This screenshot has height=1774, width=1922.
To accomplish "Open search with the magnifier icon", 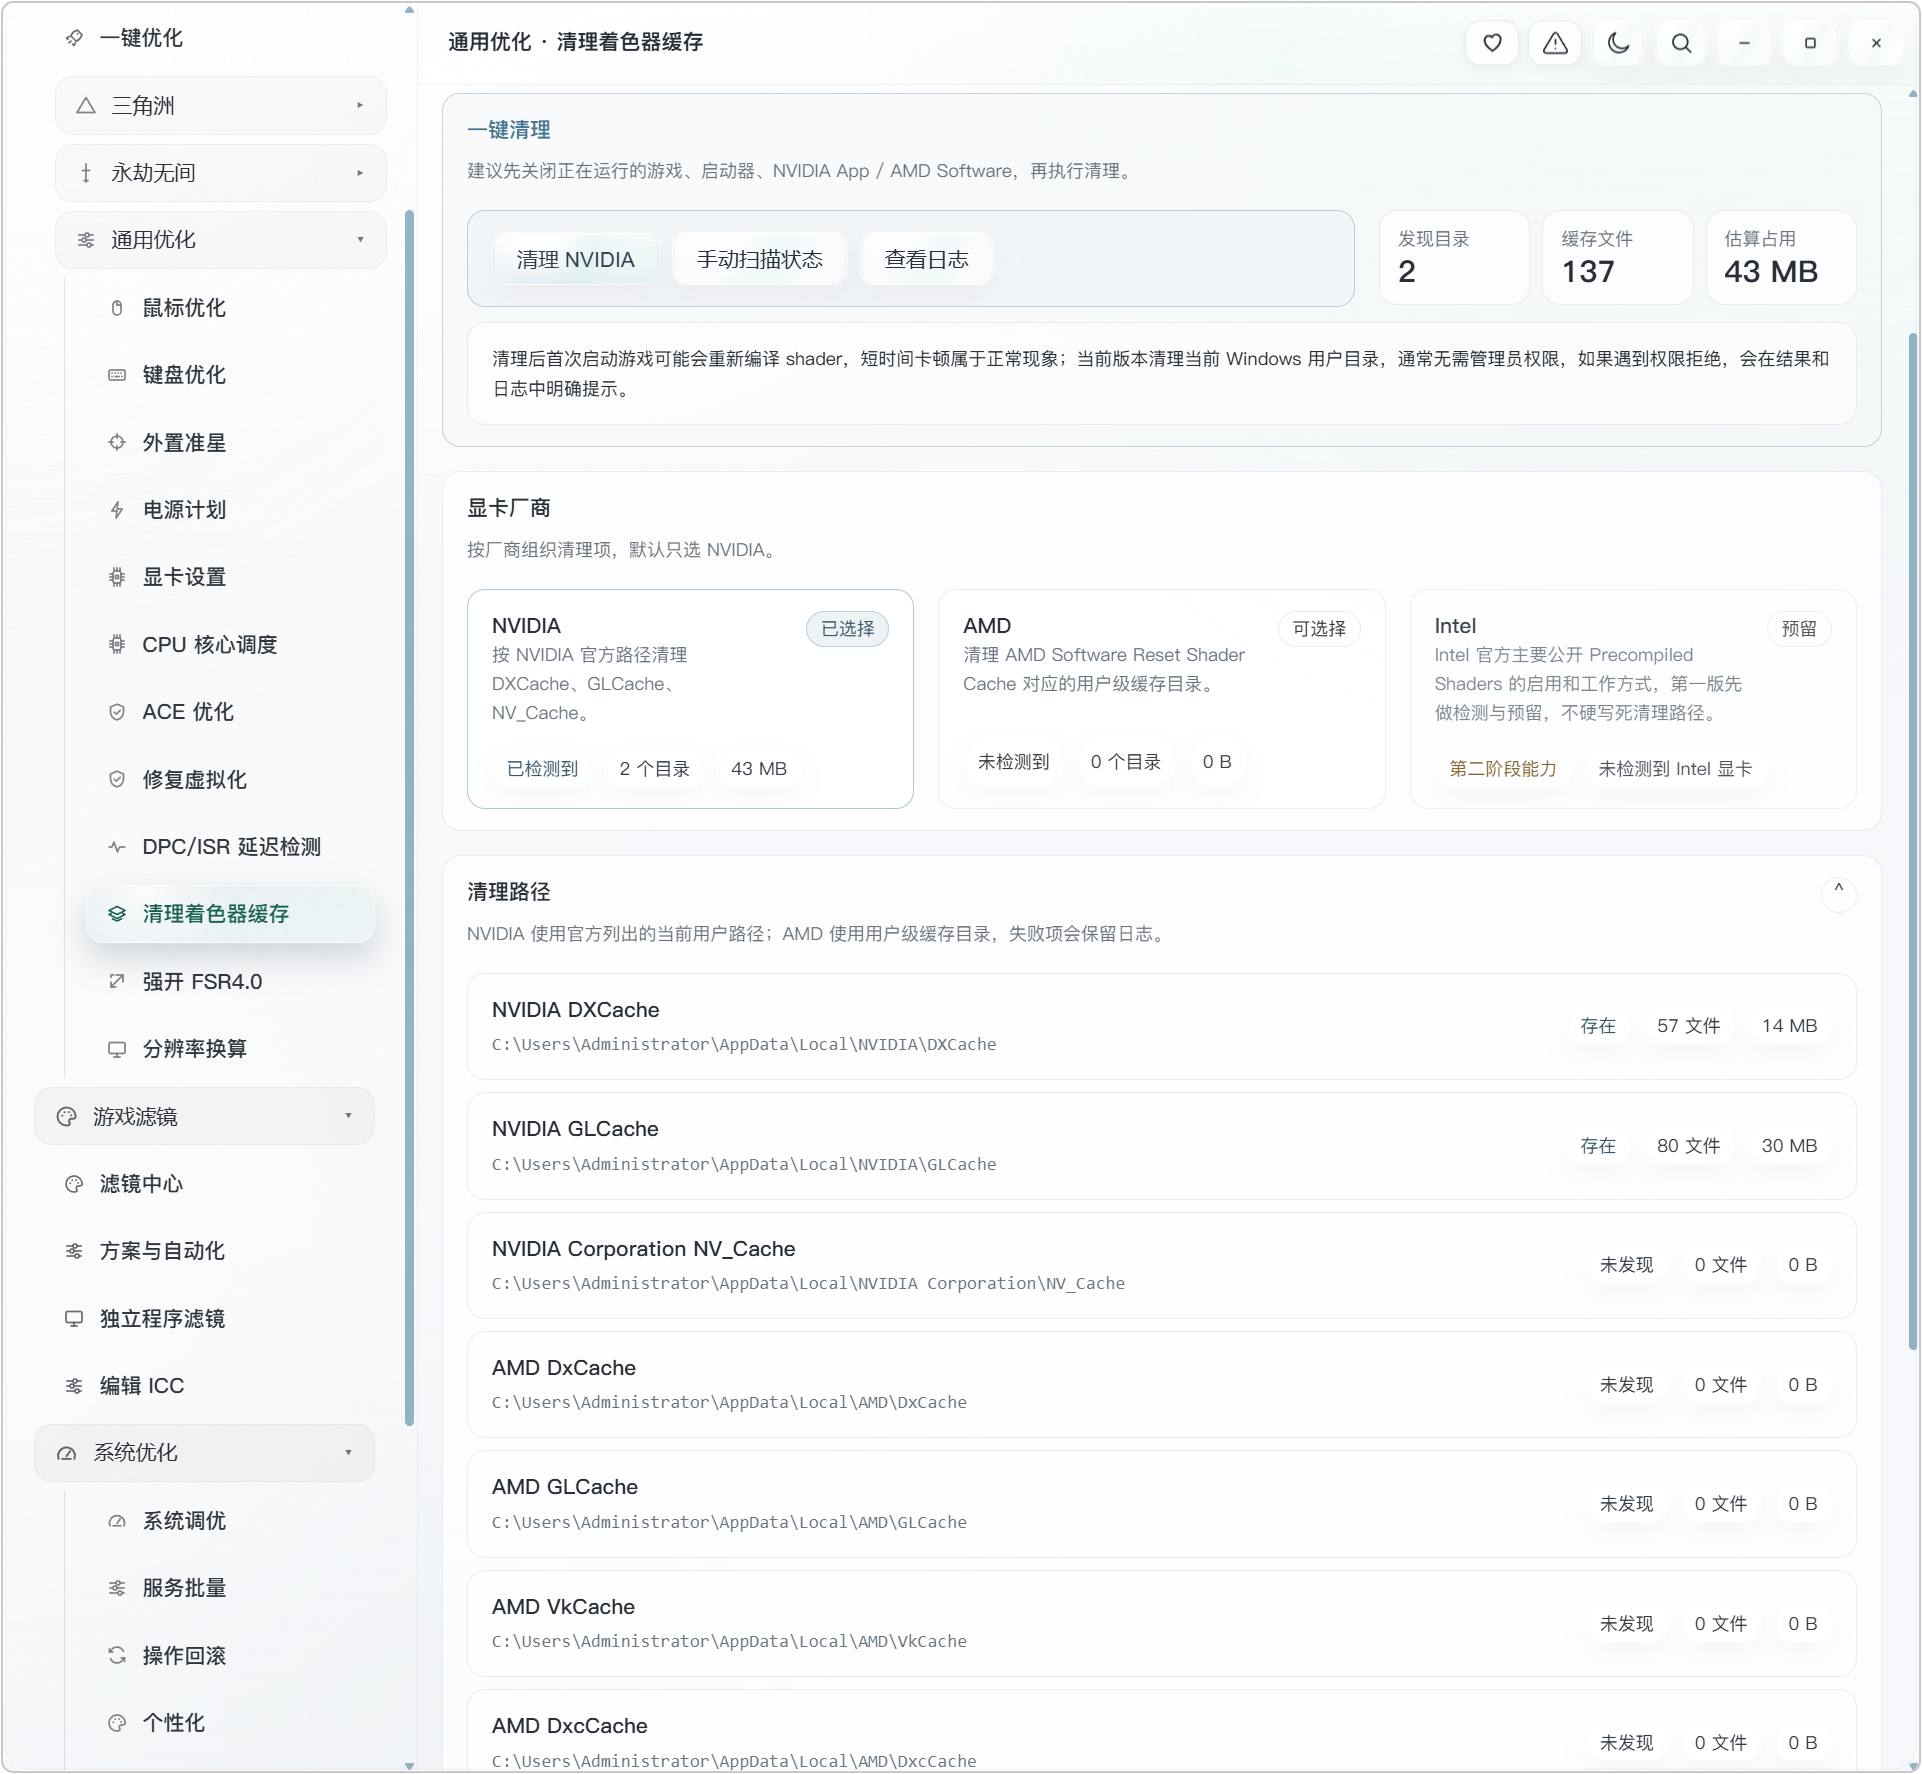I will (x=1682, y=43).
